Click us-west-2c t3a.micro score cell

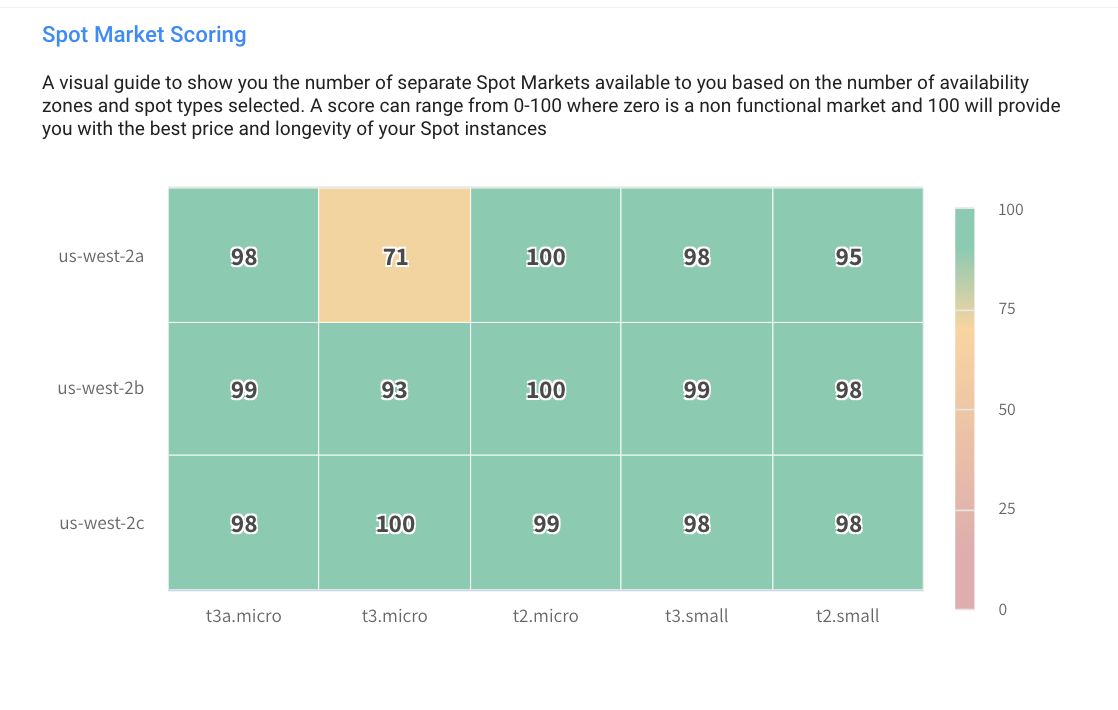244,523
